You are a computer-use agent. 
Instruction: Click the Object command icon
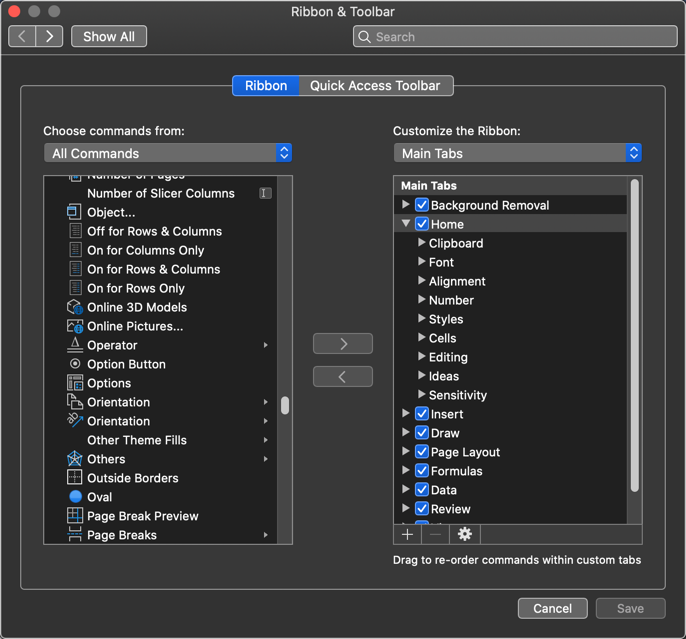75,212
